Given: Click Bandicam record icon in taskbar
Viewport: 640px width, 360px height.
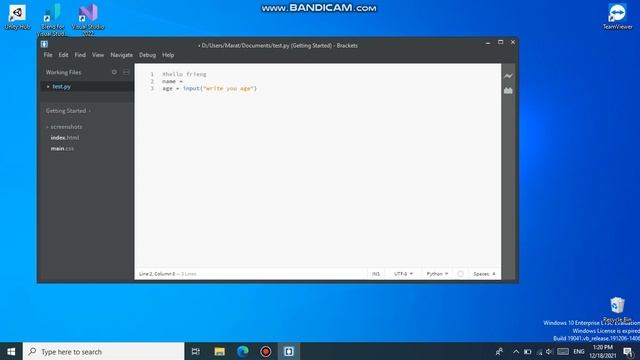Looking at the screenshot, I should (265, 351).
